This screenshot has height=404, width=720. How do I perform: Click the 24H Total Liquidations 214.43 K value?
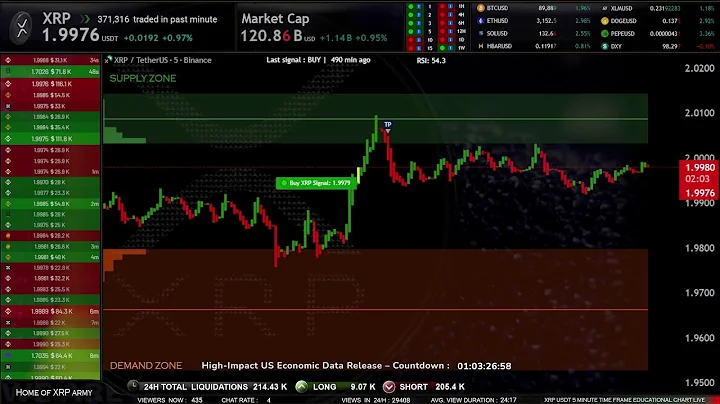point(270,387)
